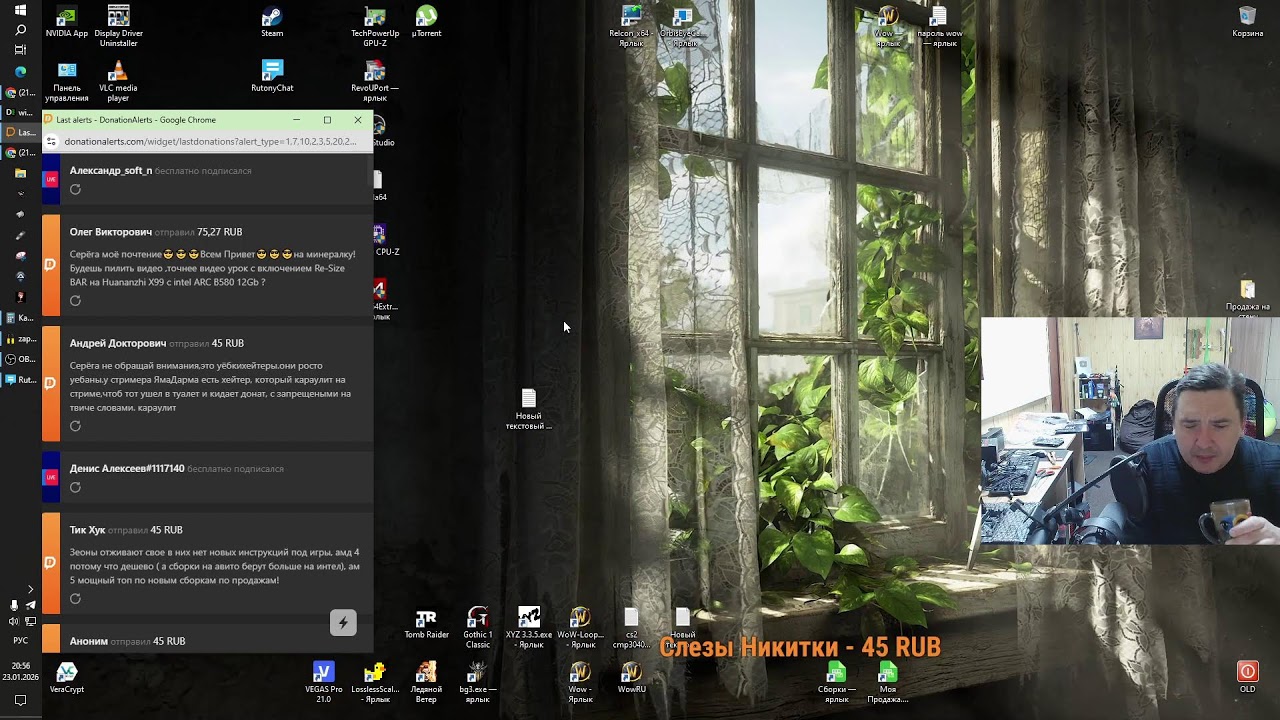The width and height of the screenshot is (1280, 720).
Task: Open RutonyChat desktop shortcut
Action: pyautogui.click(x=272, y=77)
